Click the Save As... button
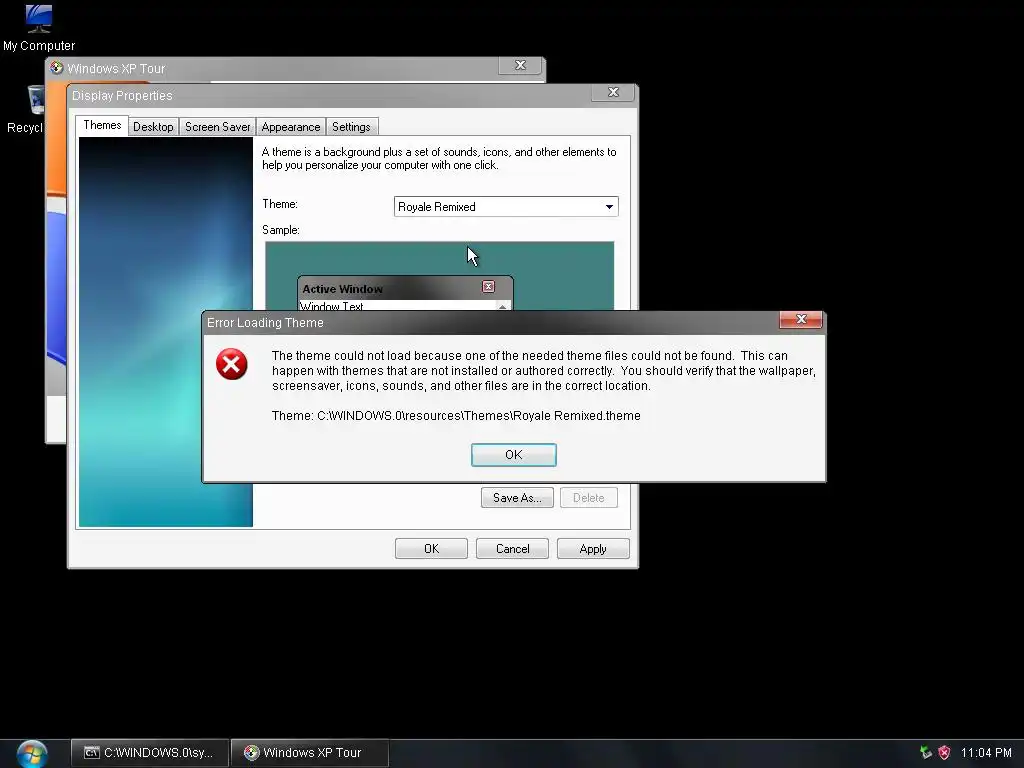Image resolution: width=1024 pixels, height=768 pixels. point(517,498)
